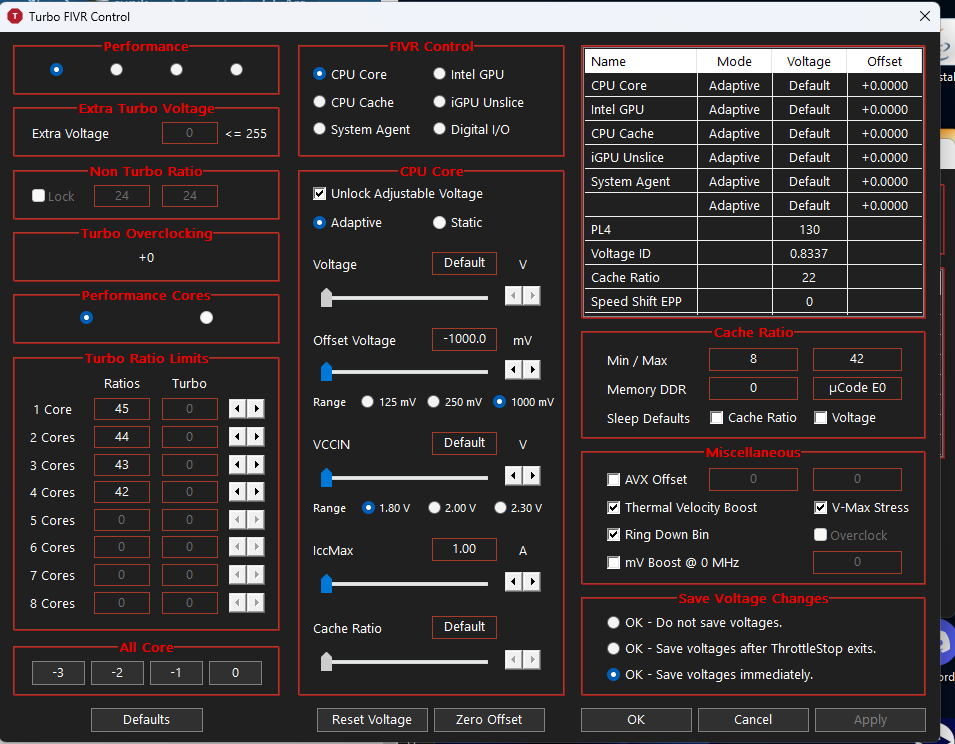Click the All Core -1 button
955x744 pixels.
[176, 673]
